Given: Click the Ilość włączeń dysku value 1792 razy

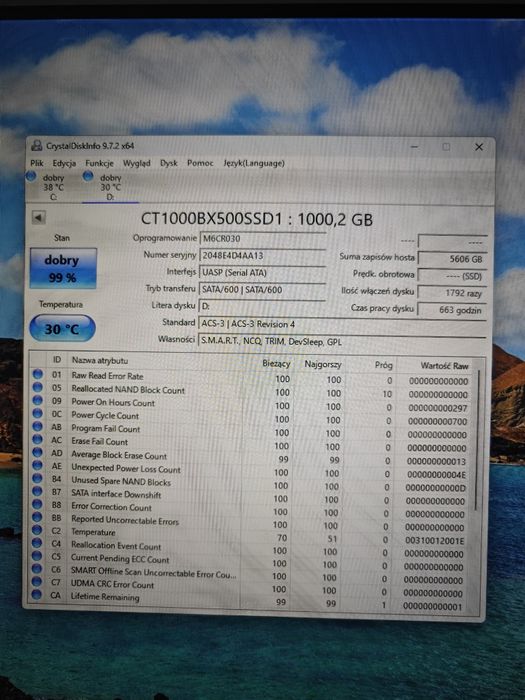Looking at the screenshot, I should point(452,293).
